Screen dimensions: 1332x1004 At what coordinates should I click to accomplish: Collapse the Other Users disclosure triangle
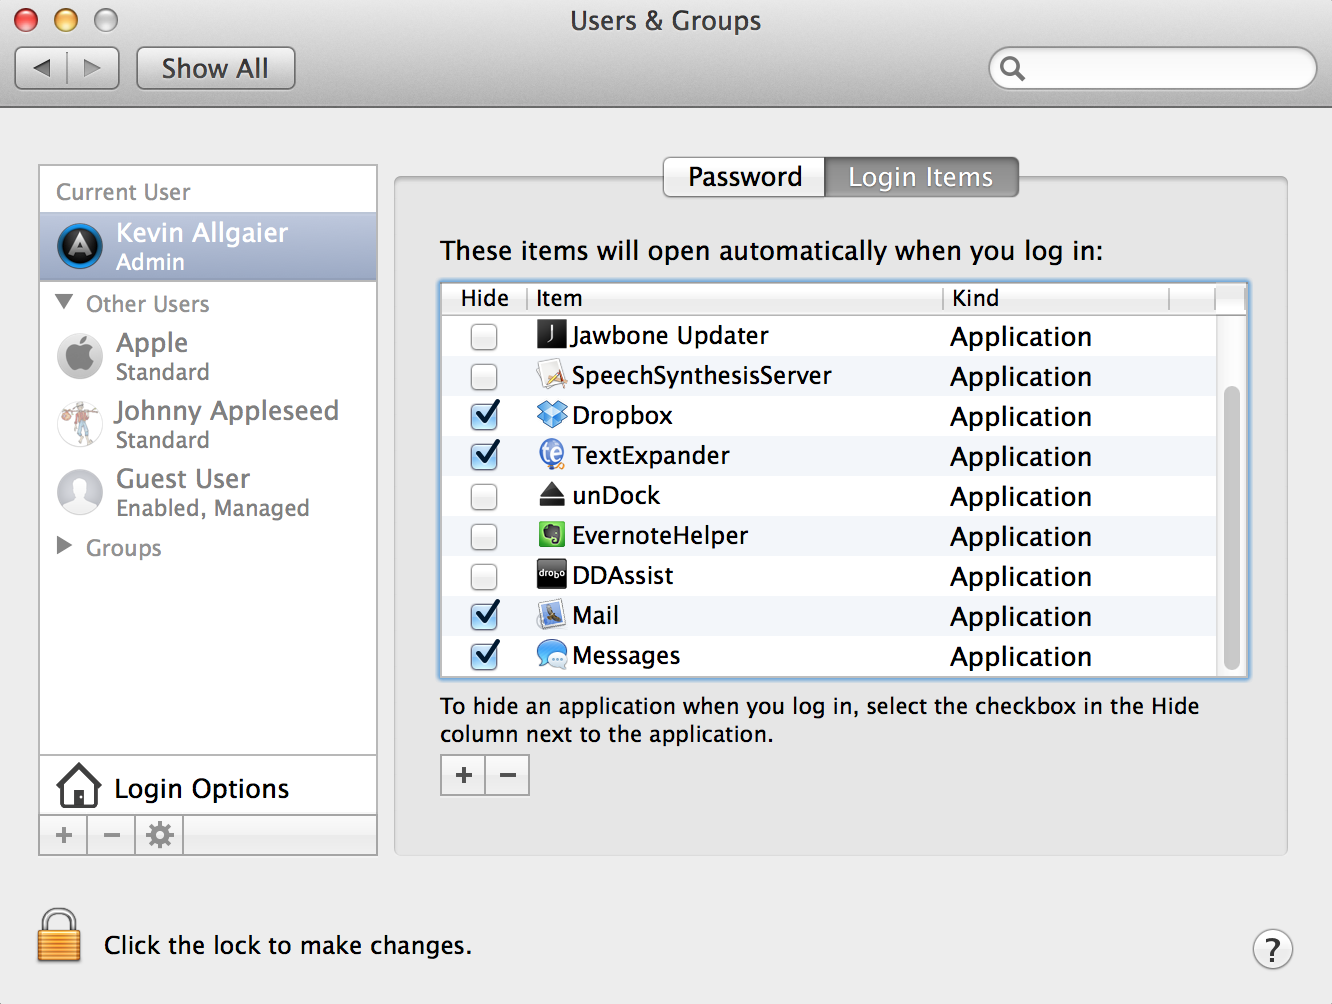(65, 302)
